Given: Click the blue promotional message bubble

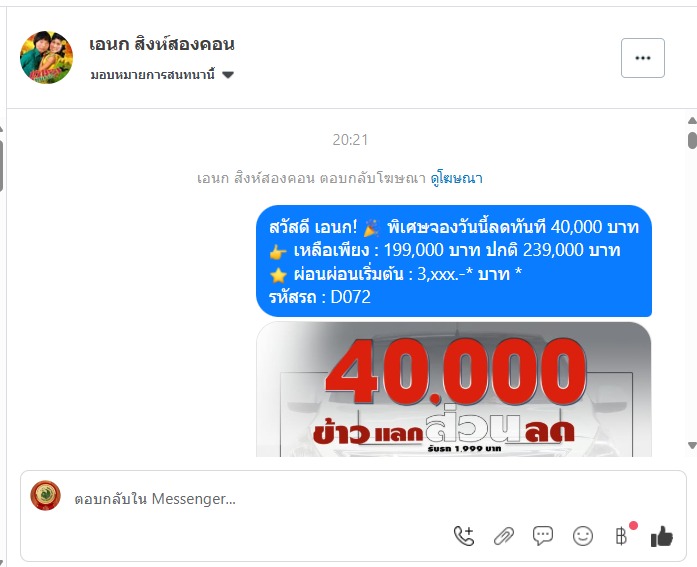Looking at the screenshot, I should click(x=454, y=261).
